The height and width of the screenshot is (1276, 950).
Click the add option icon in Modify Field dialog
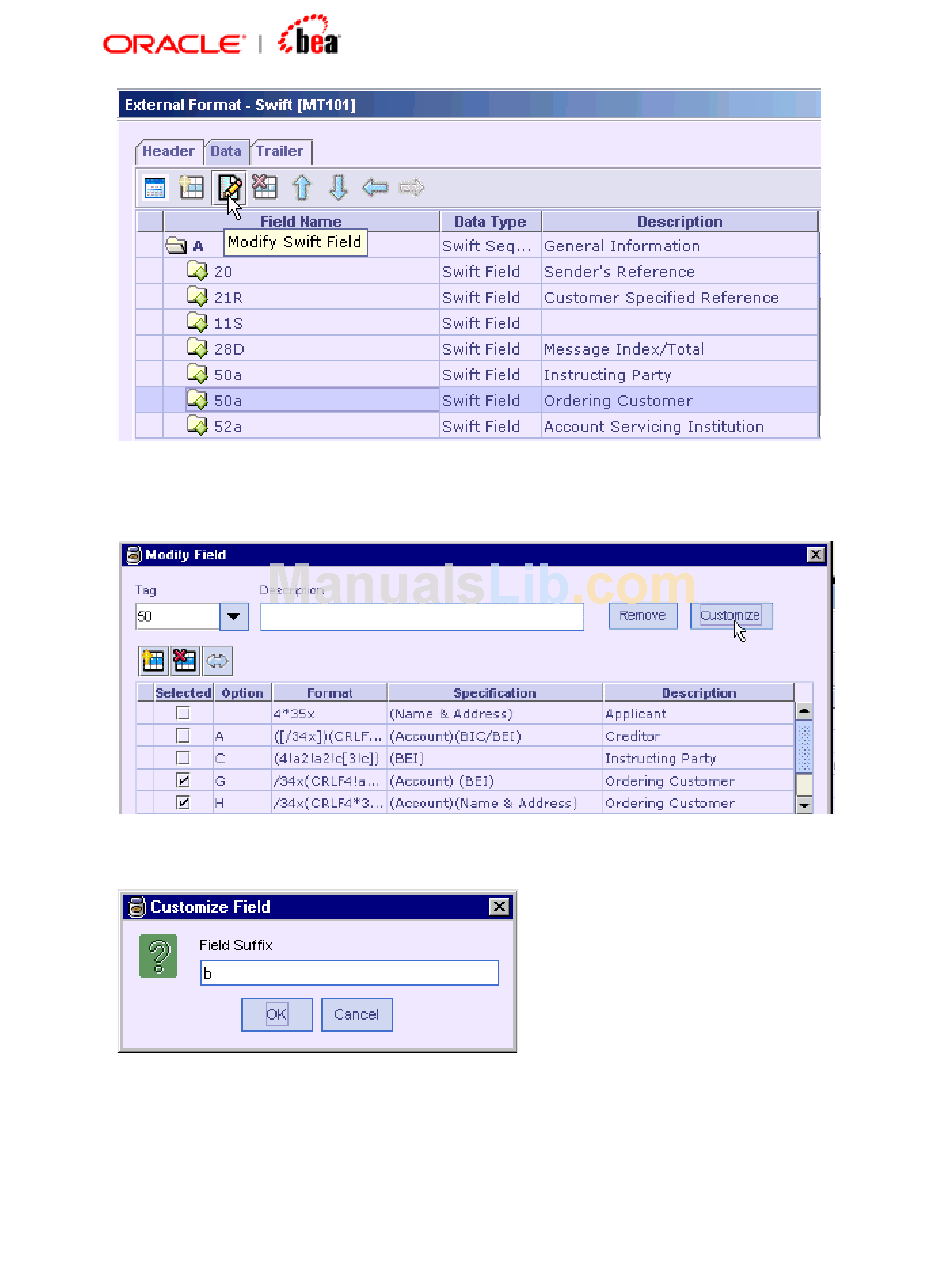click(x=153, y=660)
